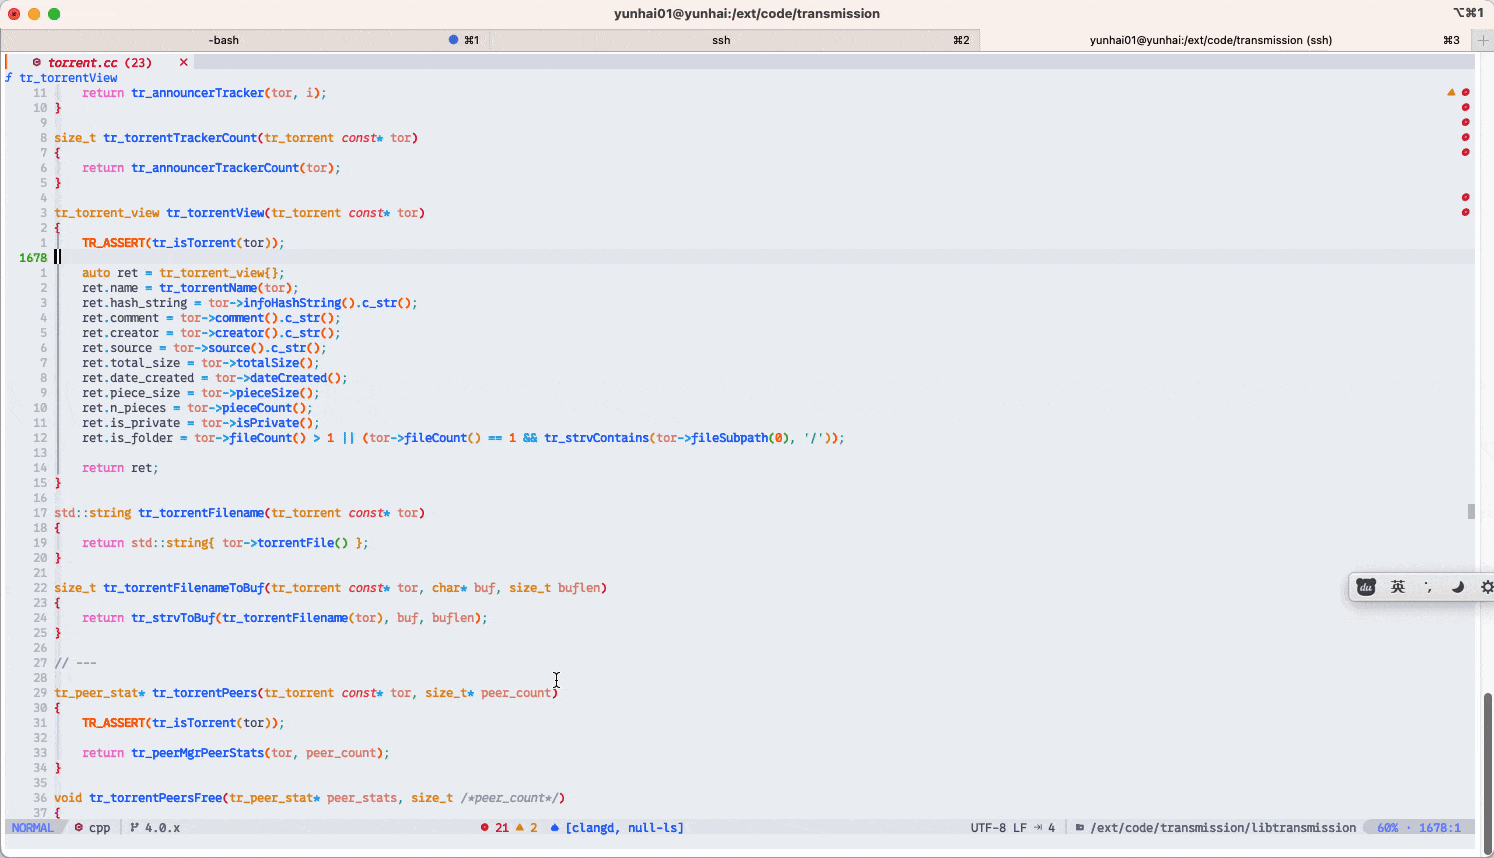The image size is (1494, 858).
Task: Click the 4.0.x branch name
Action: coord(162,827)
